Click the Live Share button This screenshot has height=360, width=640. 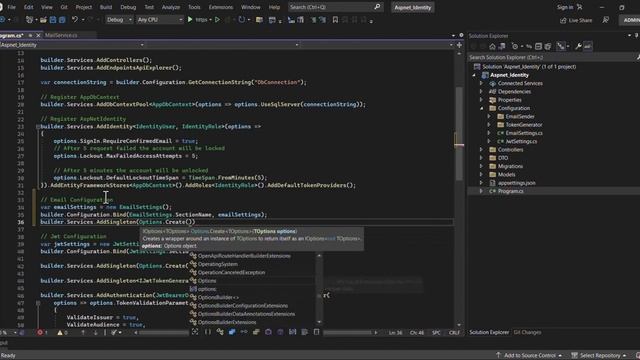pos(576,20)
